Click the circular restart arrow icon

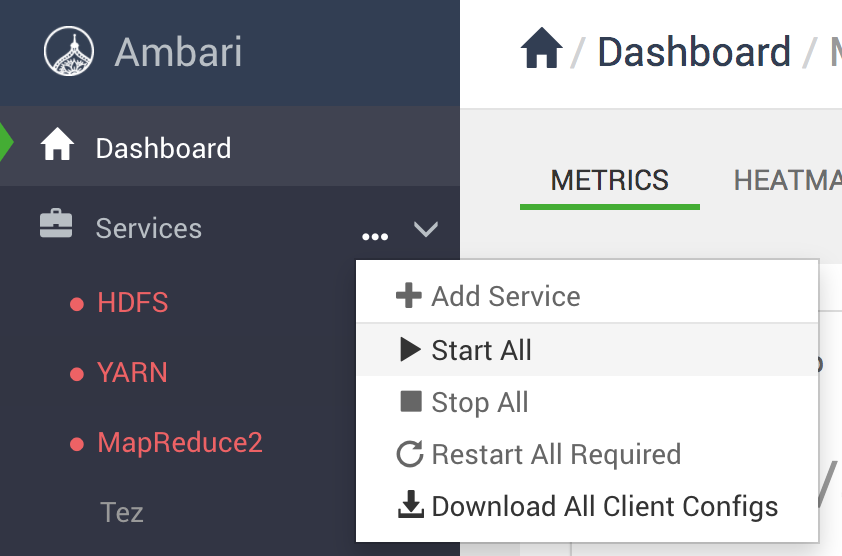[x=410, y=454]
